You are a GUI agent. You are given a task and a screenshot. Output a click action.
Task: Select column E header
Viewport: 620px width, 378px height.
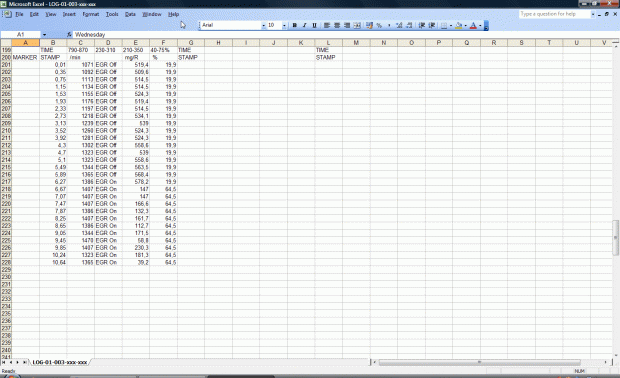pos(136,43)
